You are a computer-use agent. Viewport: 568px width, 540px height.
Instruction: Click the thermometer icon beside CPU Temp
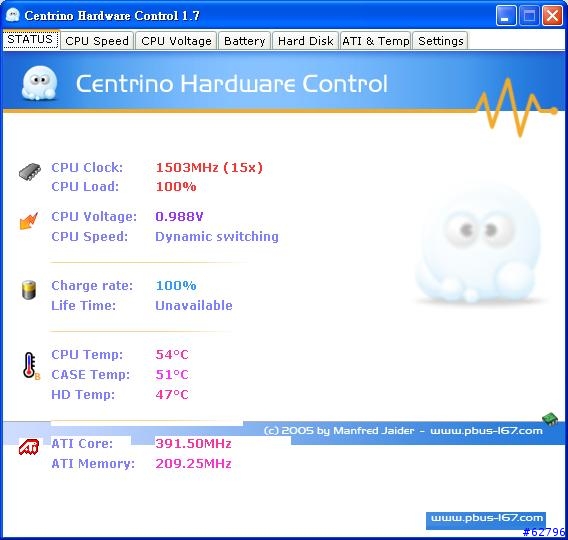[30, 365]
